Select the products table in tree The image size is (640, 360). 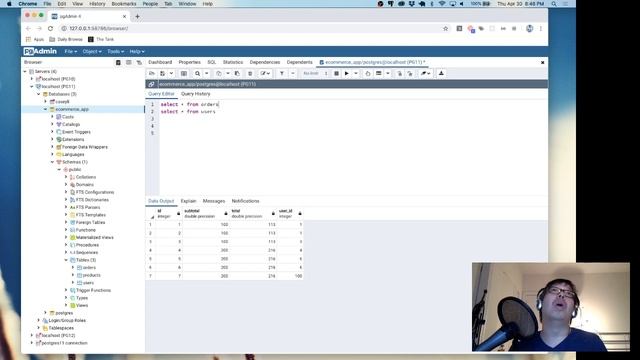pyautogui.click(x=91, y=275)
